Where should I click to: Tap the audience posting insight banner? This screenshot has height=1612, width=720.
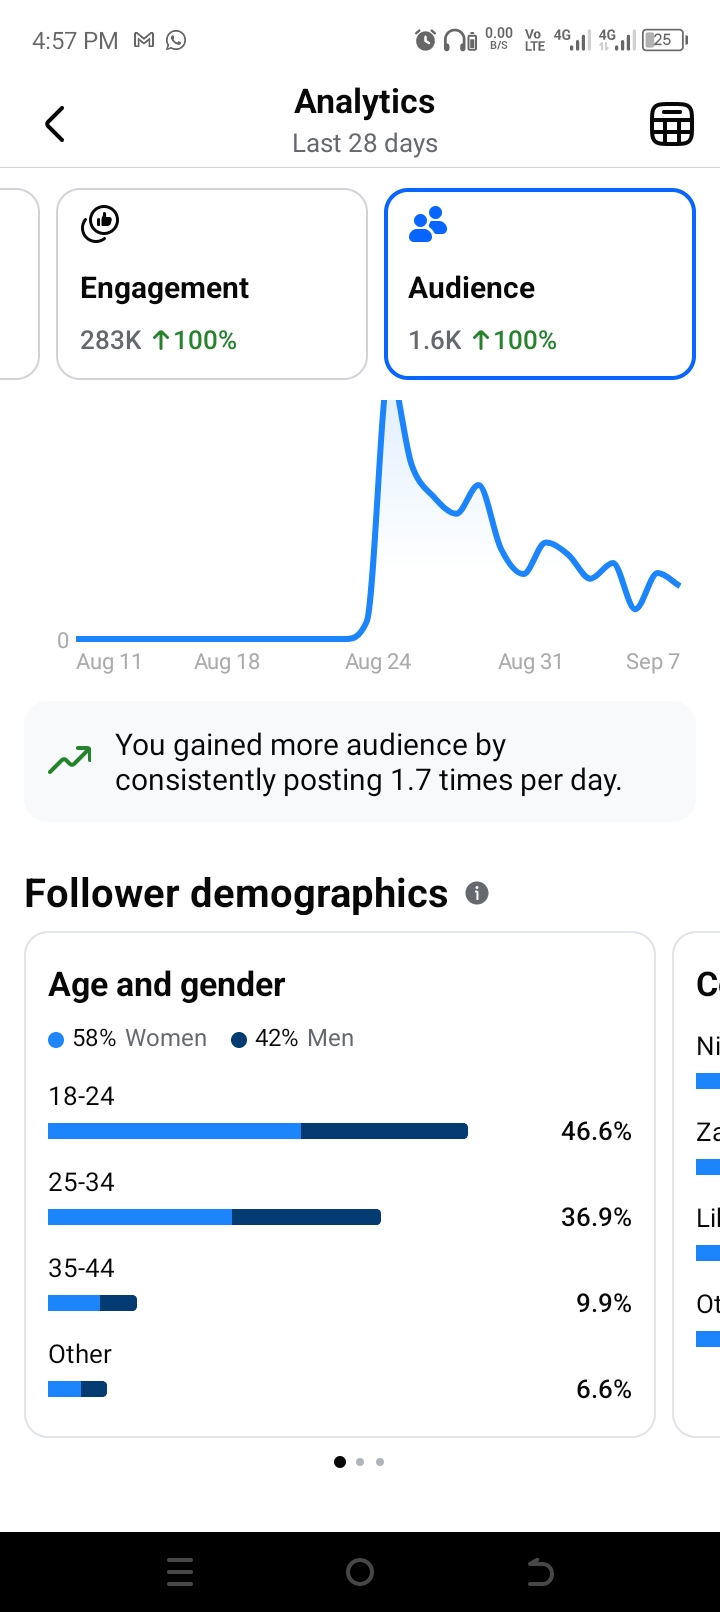coord(360,762)
